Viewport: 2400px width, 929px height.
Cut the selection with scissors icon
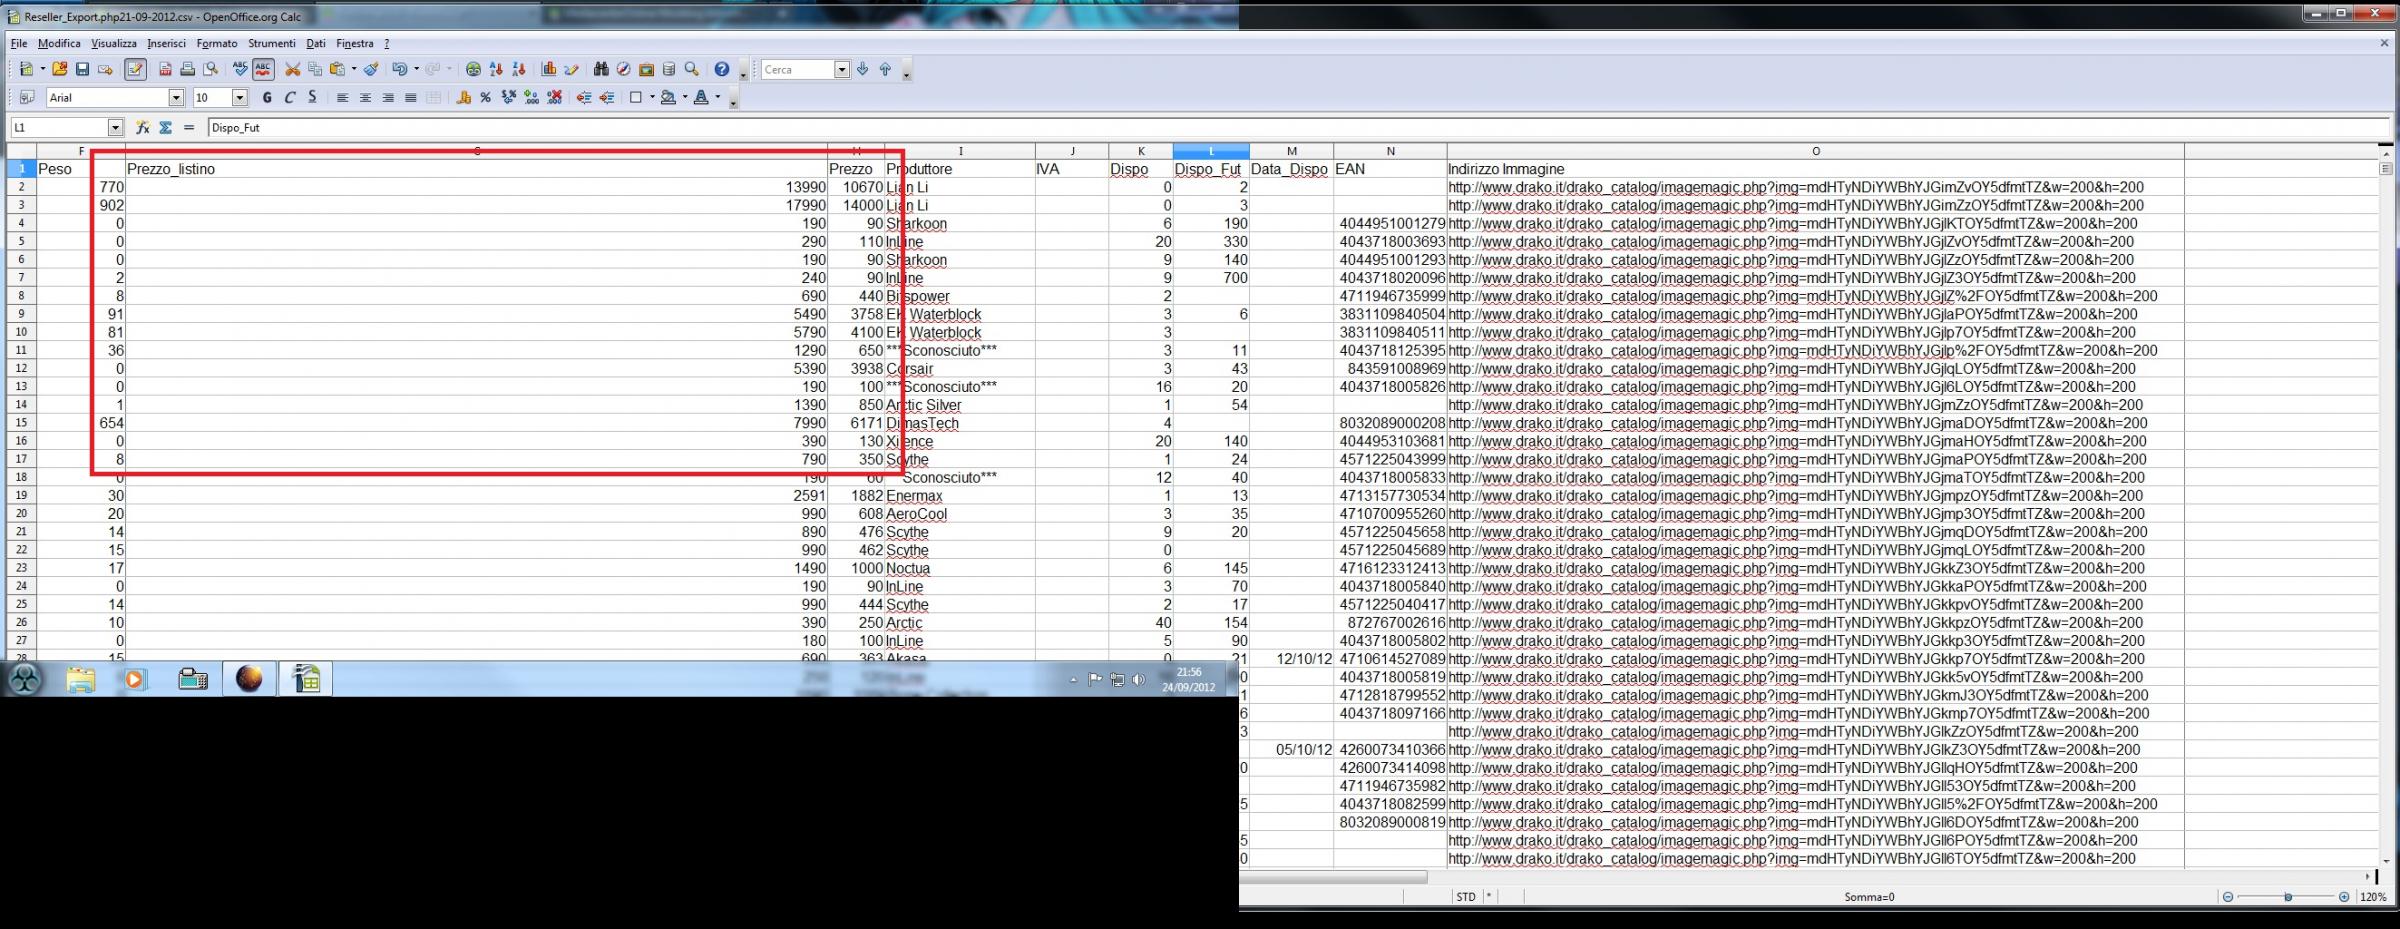[292, 69]
